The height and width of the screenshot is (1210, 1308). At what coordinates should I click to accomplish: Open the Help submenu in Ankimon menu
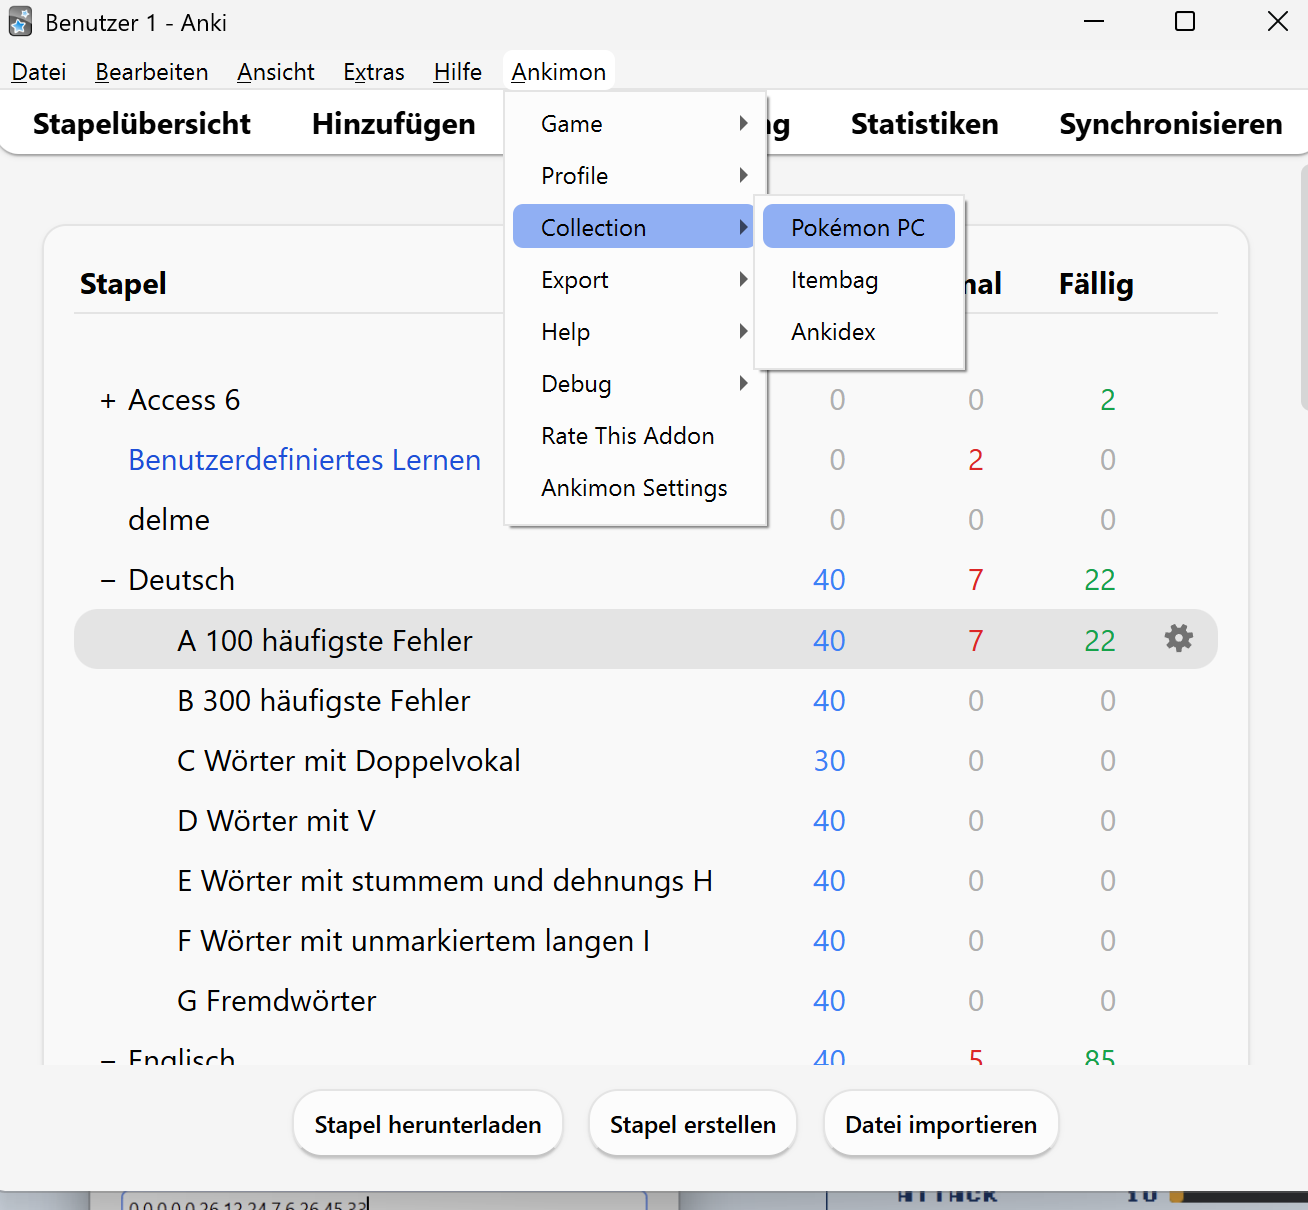(x=636, y=332)
